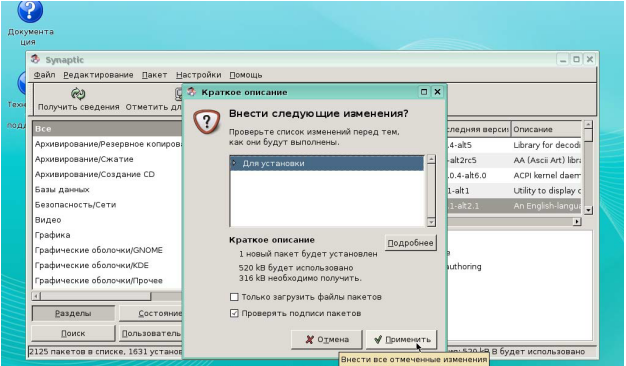The width and height of the screenshot is (626, 366).
Task: Click the Отметить для обновления toolbar button
Action: (154, 99)
